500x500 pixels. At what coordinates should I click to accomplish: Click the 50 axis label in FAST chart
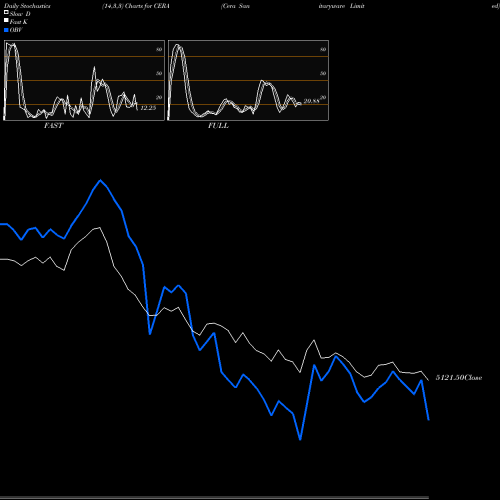[159, 73]
